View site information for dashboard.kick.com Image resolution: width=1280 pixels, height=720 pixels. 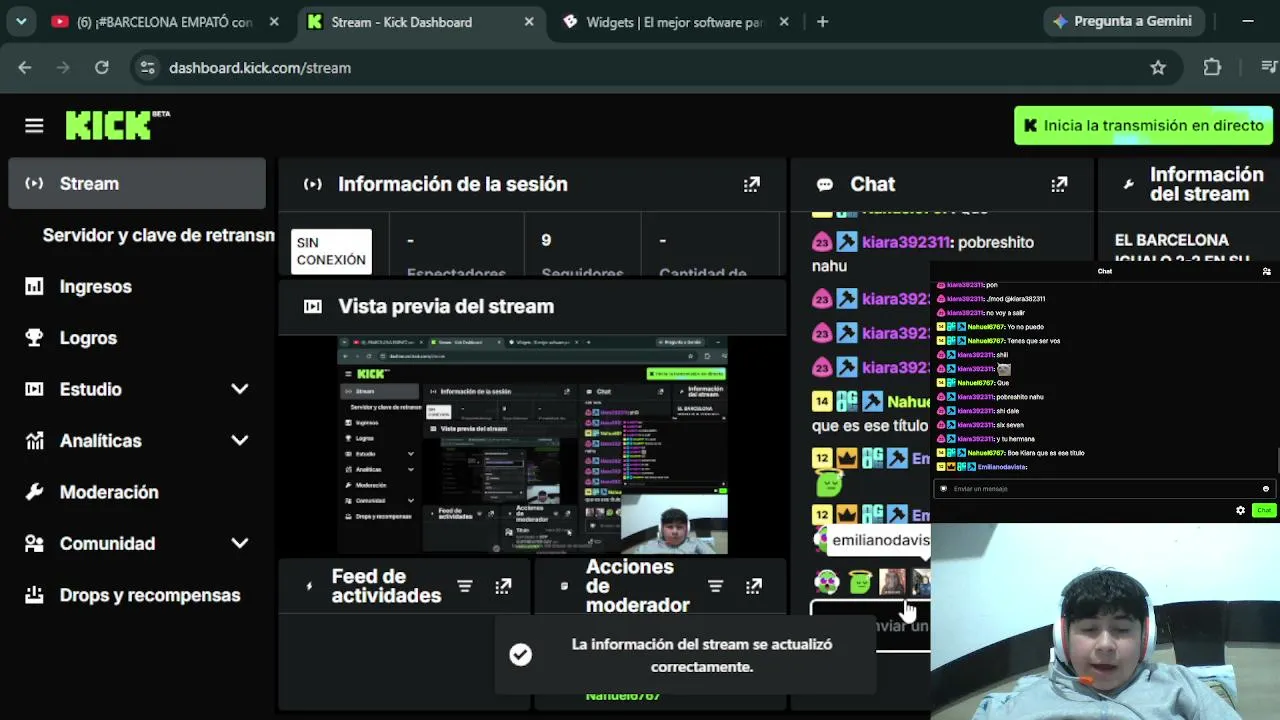[147, 68]
